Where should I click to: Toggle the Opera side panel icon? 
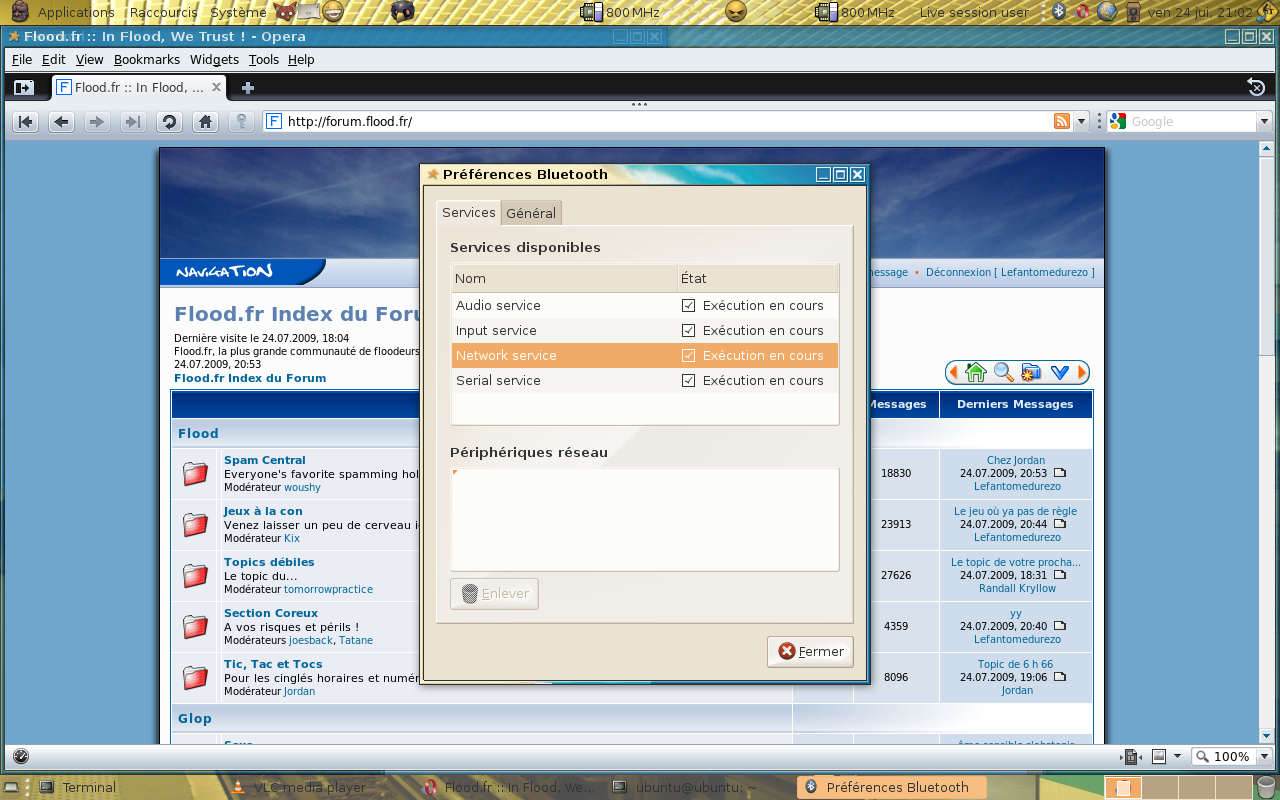coord(24,87)
